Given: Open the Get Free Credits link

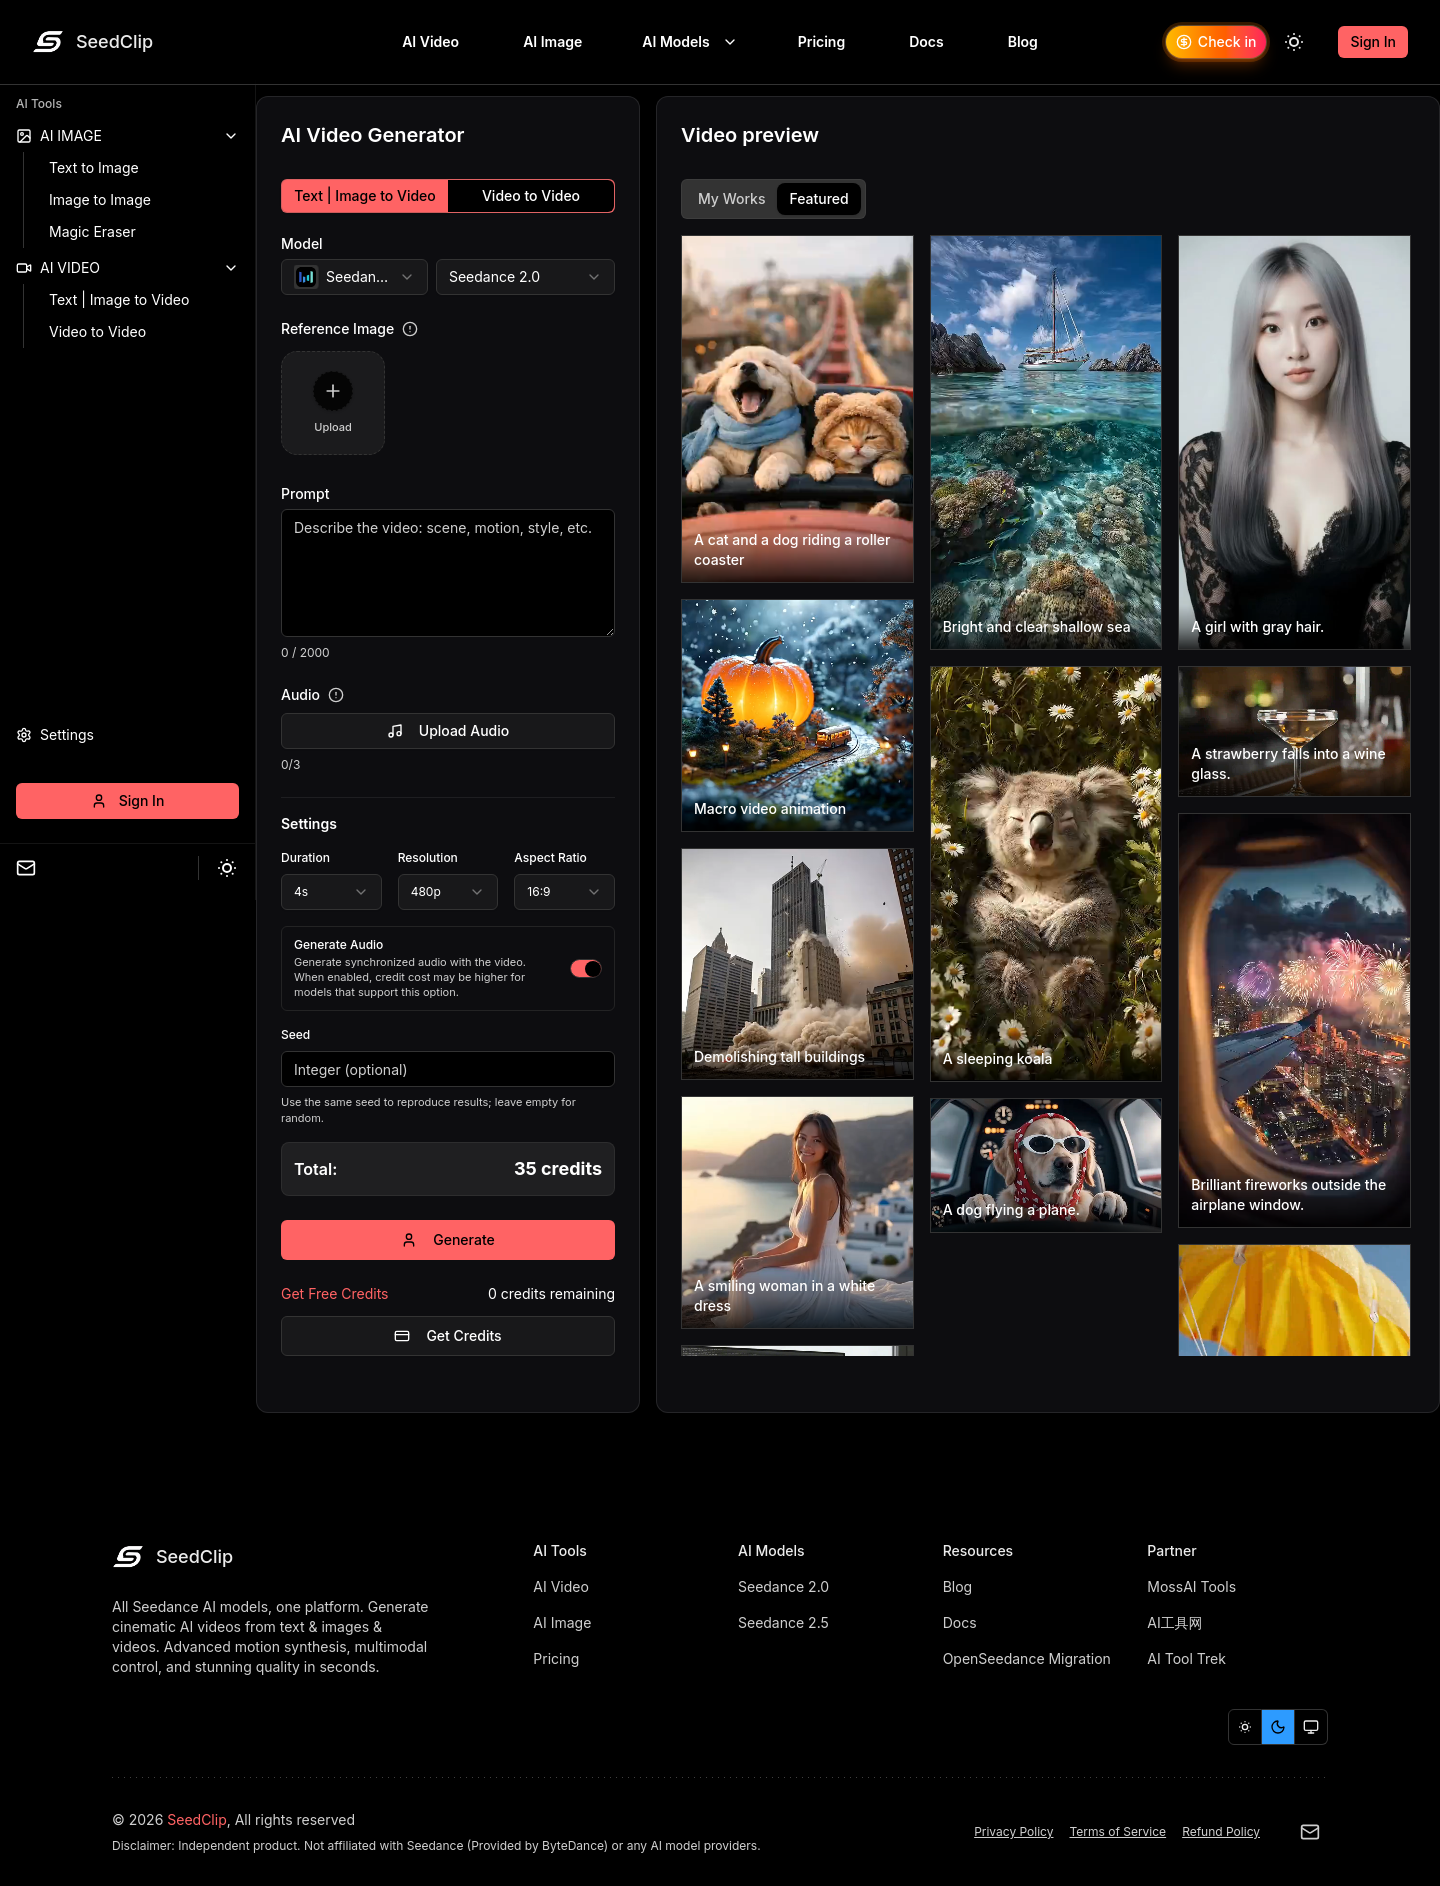Looking at the screenshot, I should tap(334, 1294).
